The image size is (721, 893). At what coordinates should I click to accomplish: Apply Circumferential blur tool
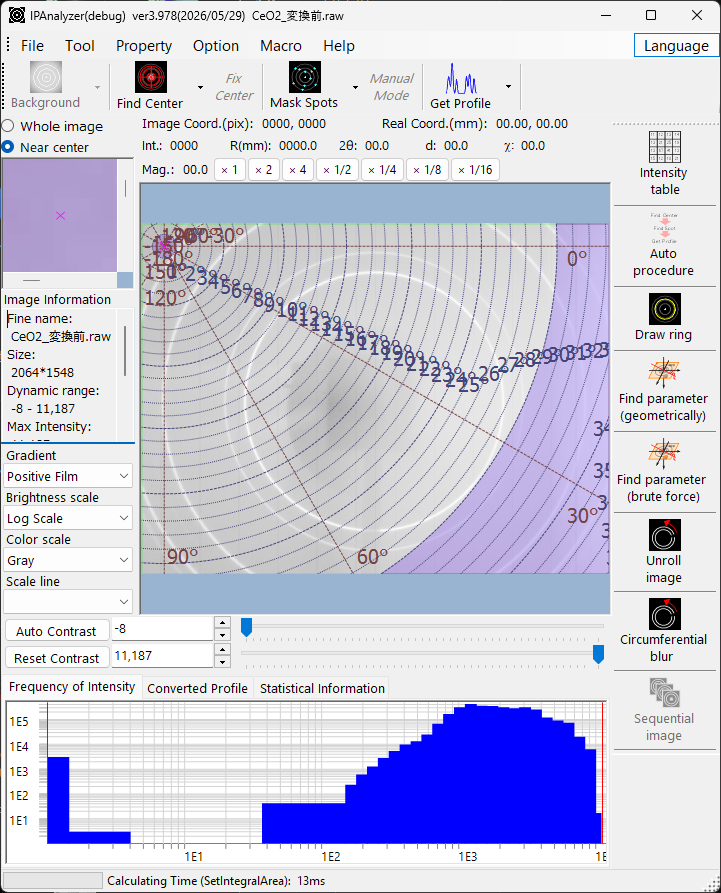(665, 613)
